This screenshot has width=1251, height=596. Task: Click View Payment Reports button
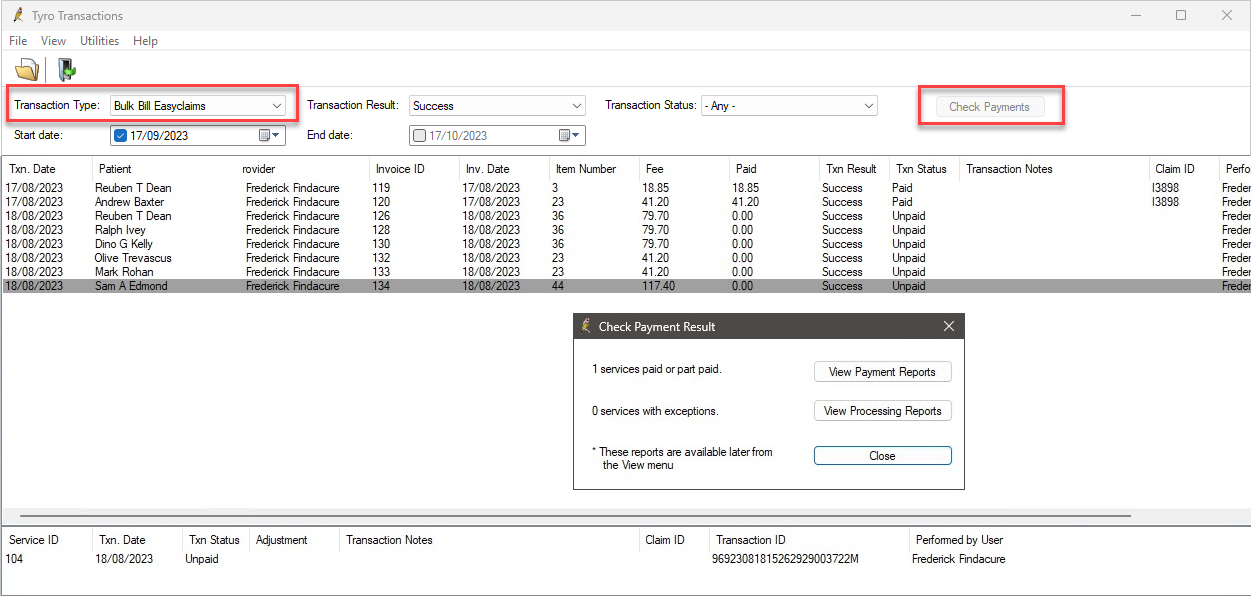coord(882,372)
